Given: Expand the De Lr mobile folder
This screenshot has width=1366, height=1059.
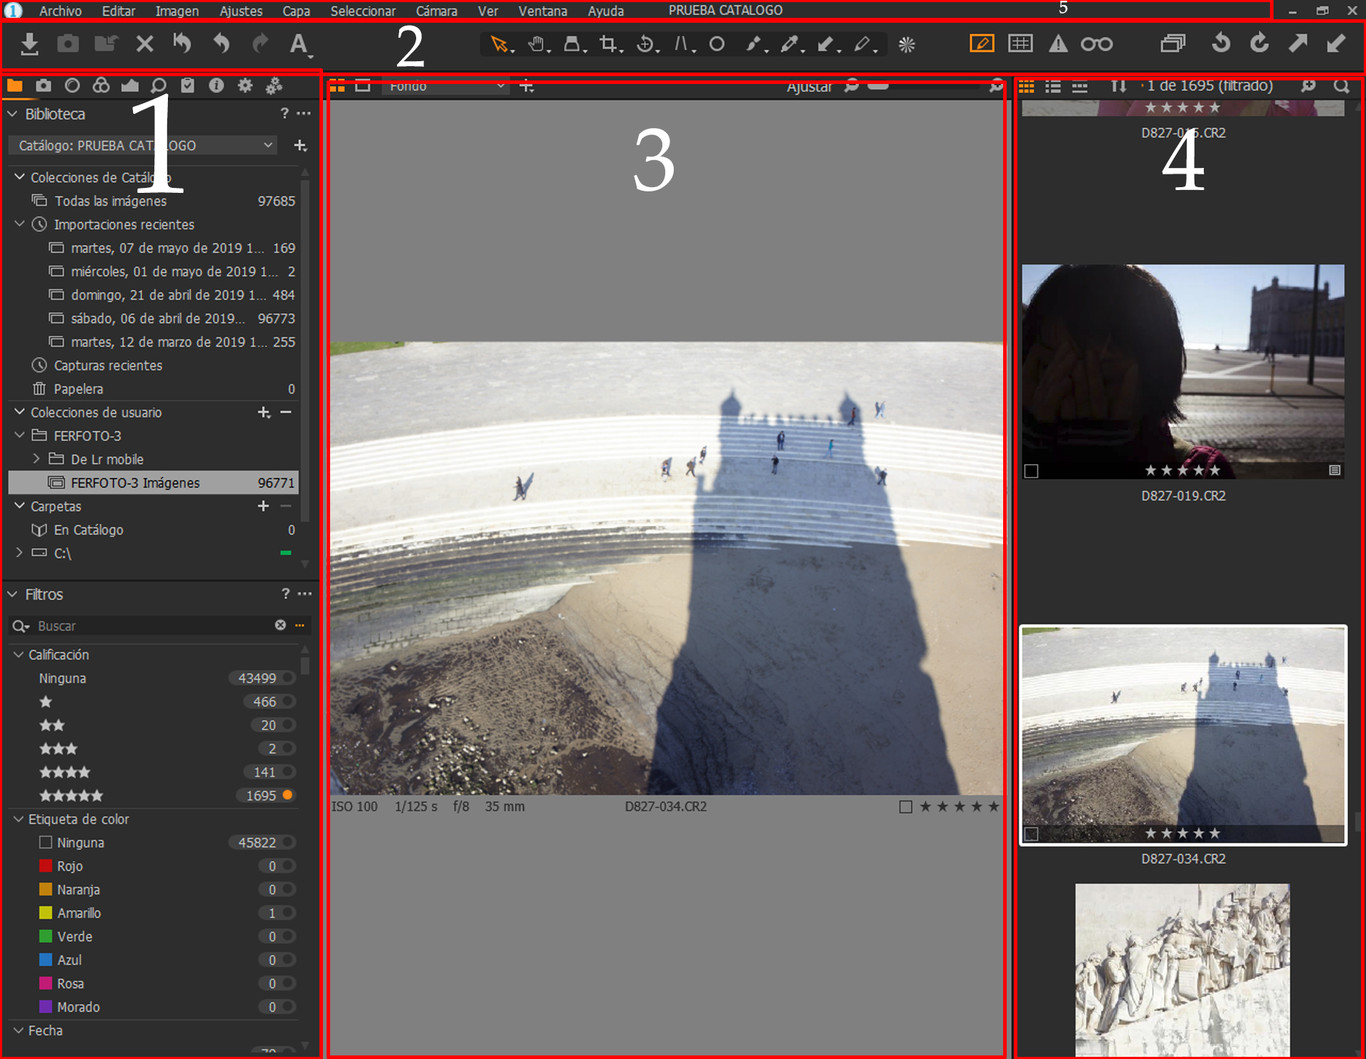Looking at the screenshot, I should click(x=37, y=459).
